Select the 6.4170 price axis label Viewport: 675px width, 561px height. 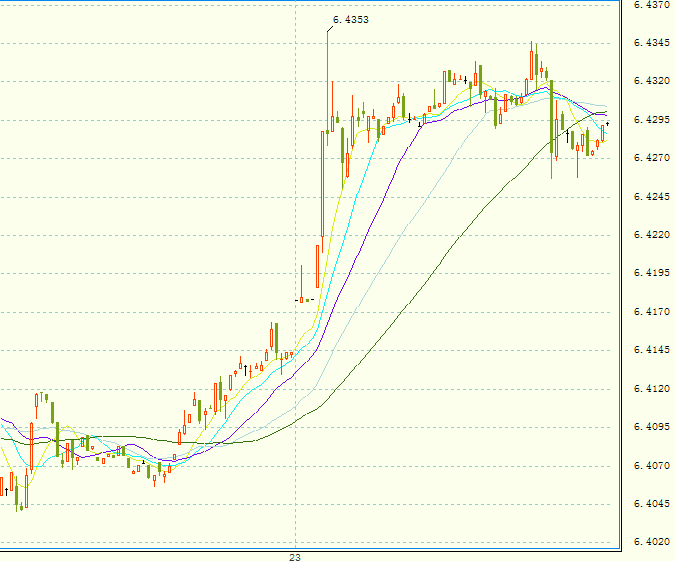pos(652,312)
